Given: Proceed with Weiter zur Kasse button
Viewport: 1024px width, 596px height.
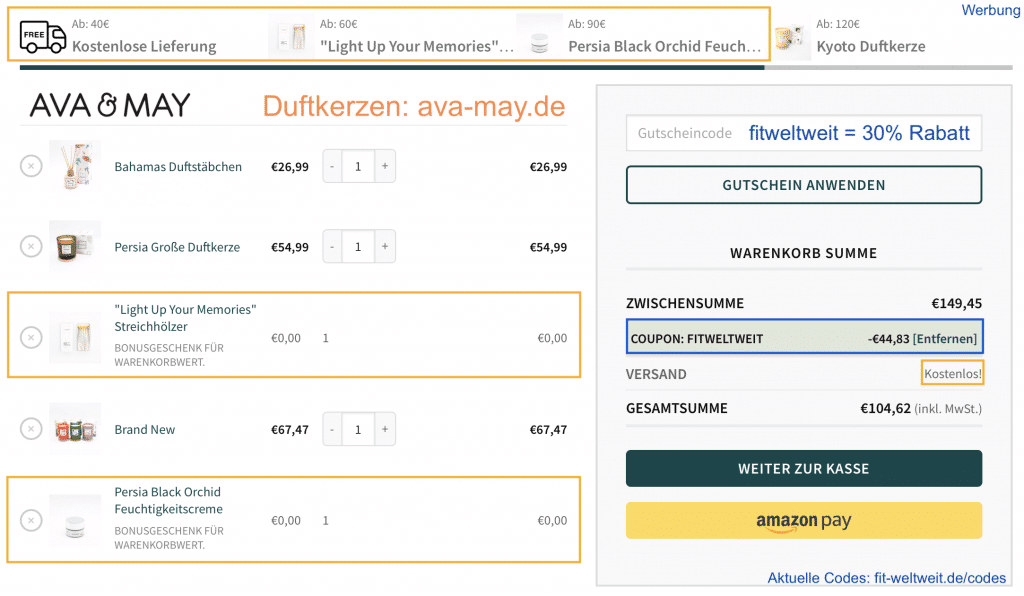Looking at the screenshot, I should tap(803, 468).
